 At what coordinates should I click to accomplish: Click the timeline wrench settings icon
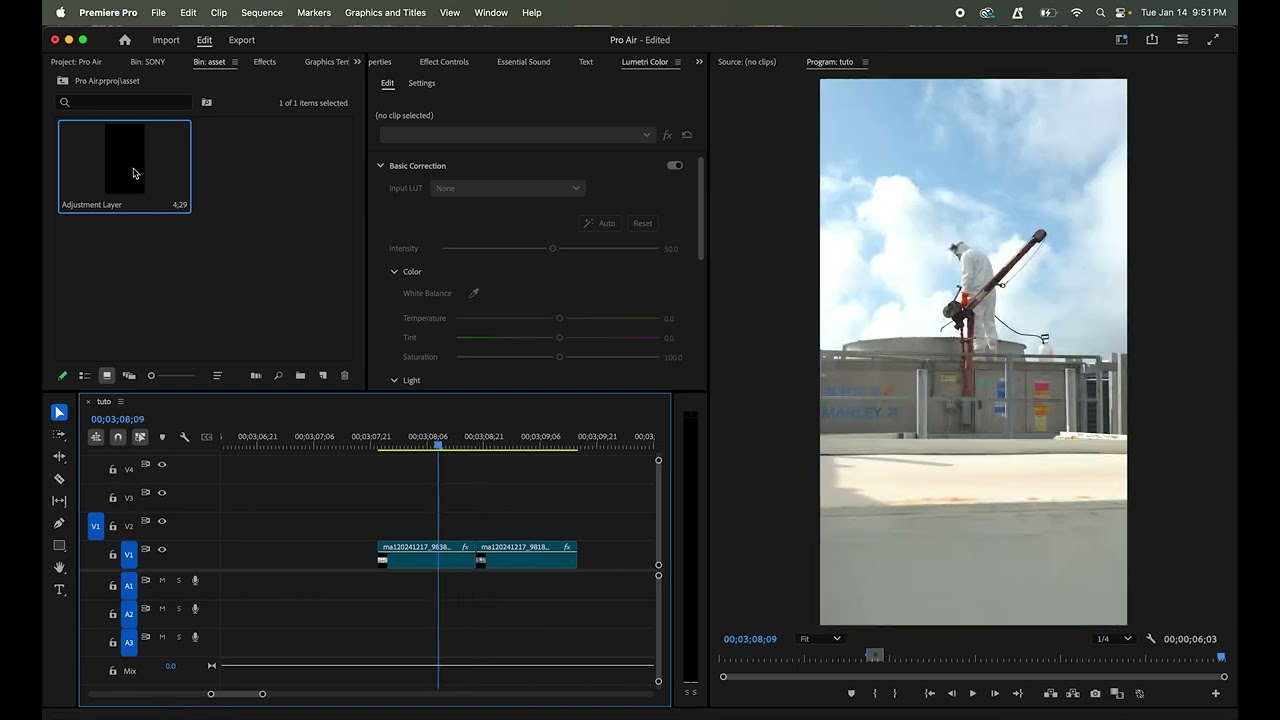click(184, 437)
